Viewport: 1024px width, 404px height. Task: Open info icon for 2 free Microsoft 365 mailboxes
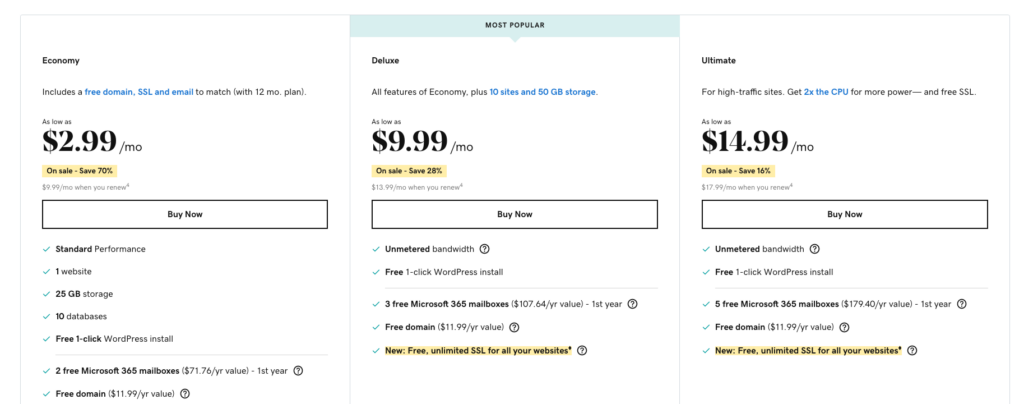tap(298, 370)
